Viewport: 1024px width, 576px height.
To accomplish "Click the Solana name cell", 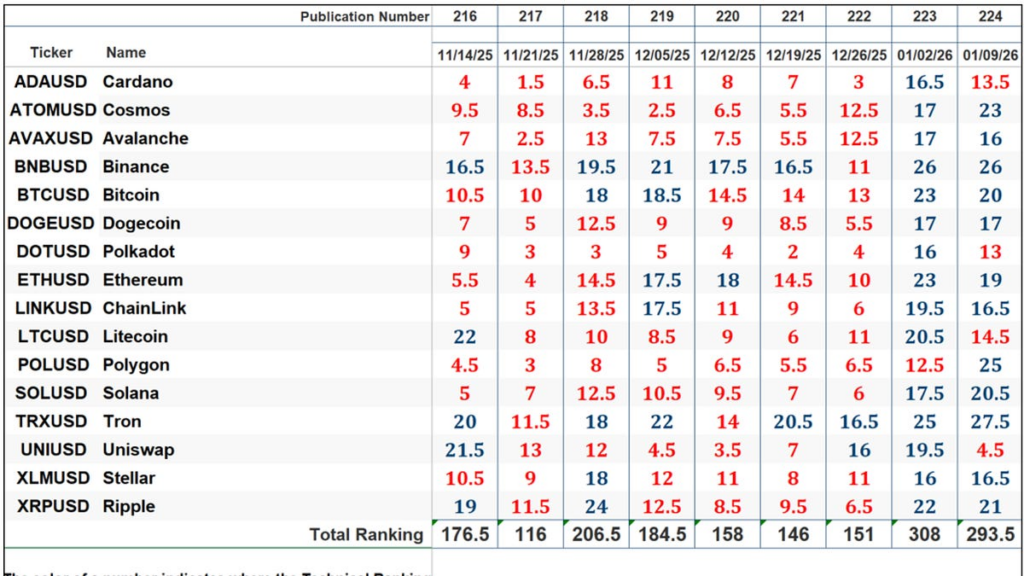I will 131,393.
